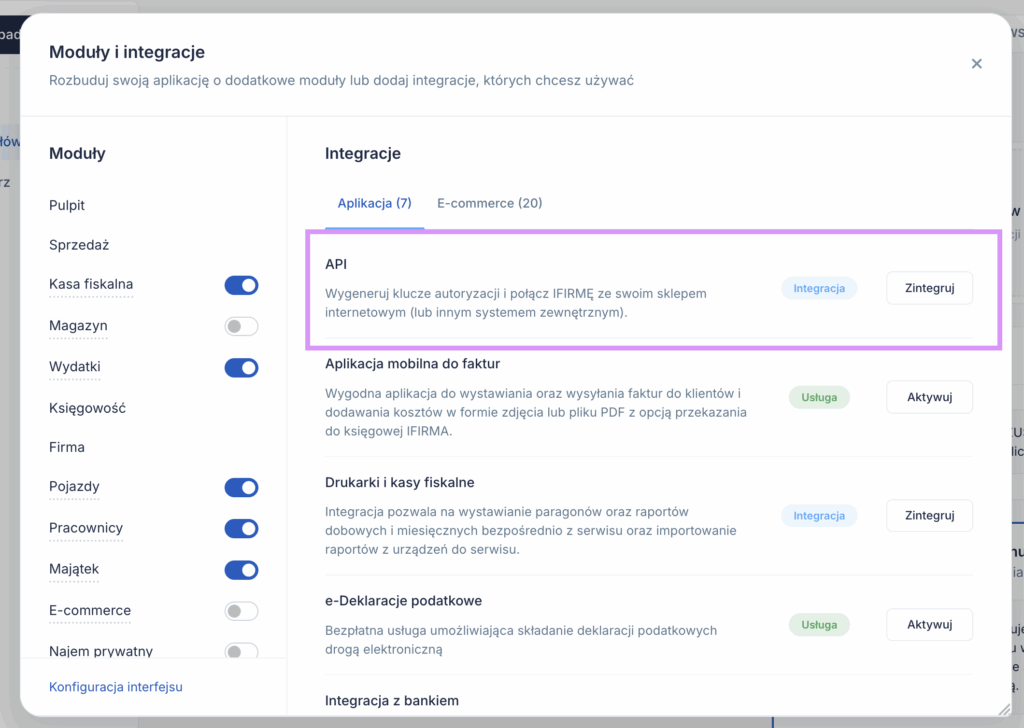The image size is (1024, 728).
Task: Disable the Kasa fiskalna module toggle
Action: 241,286
